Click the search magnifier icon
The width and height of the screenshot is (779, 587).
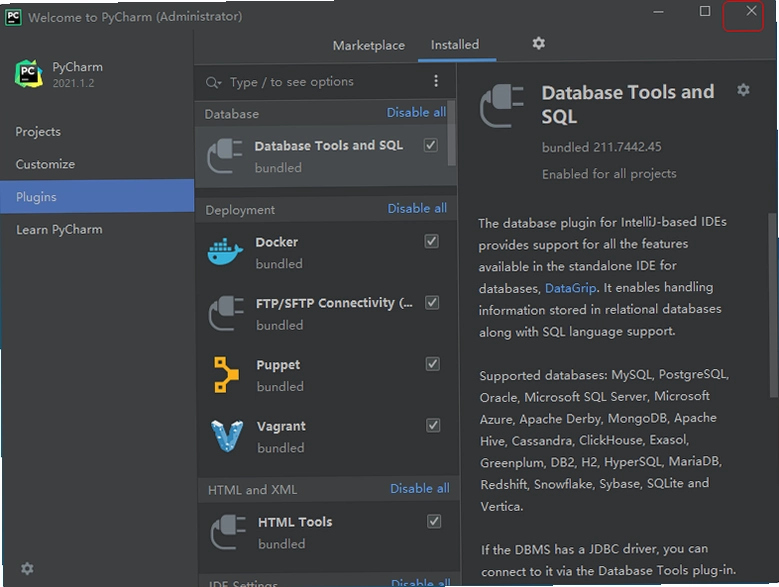[213, 82]
